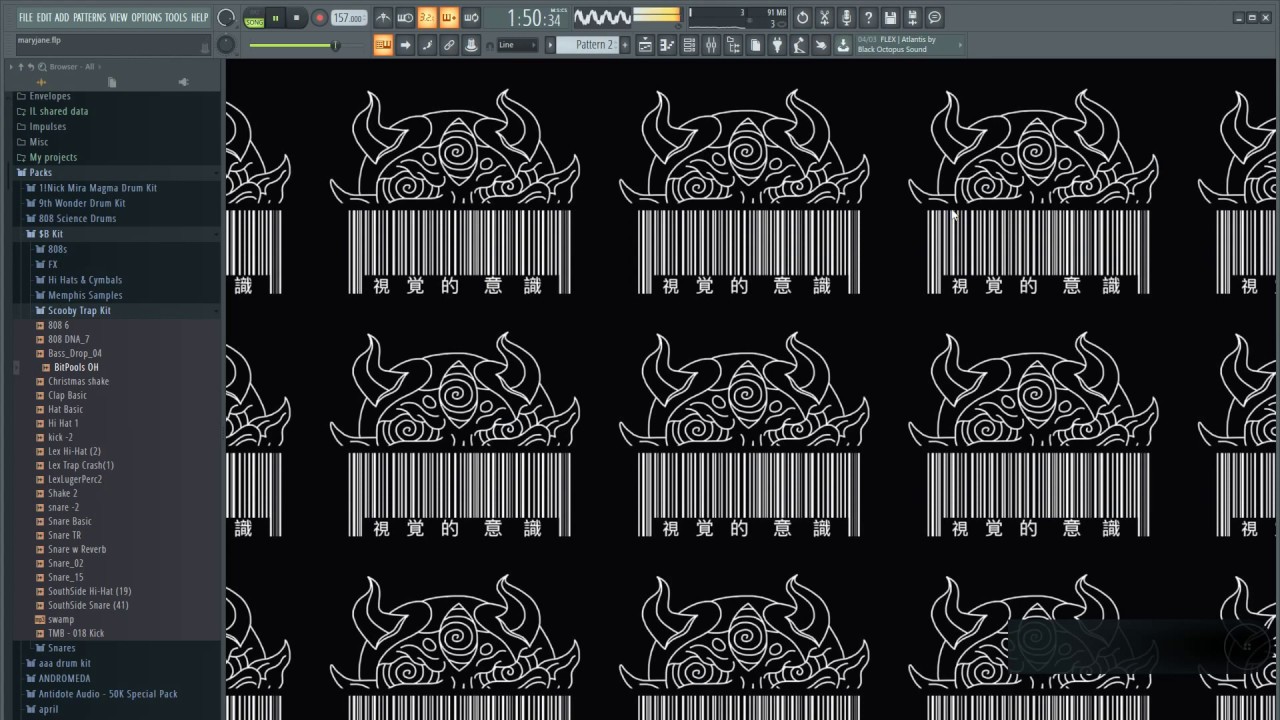Click the 157.000 tempo field

[349, 18]
